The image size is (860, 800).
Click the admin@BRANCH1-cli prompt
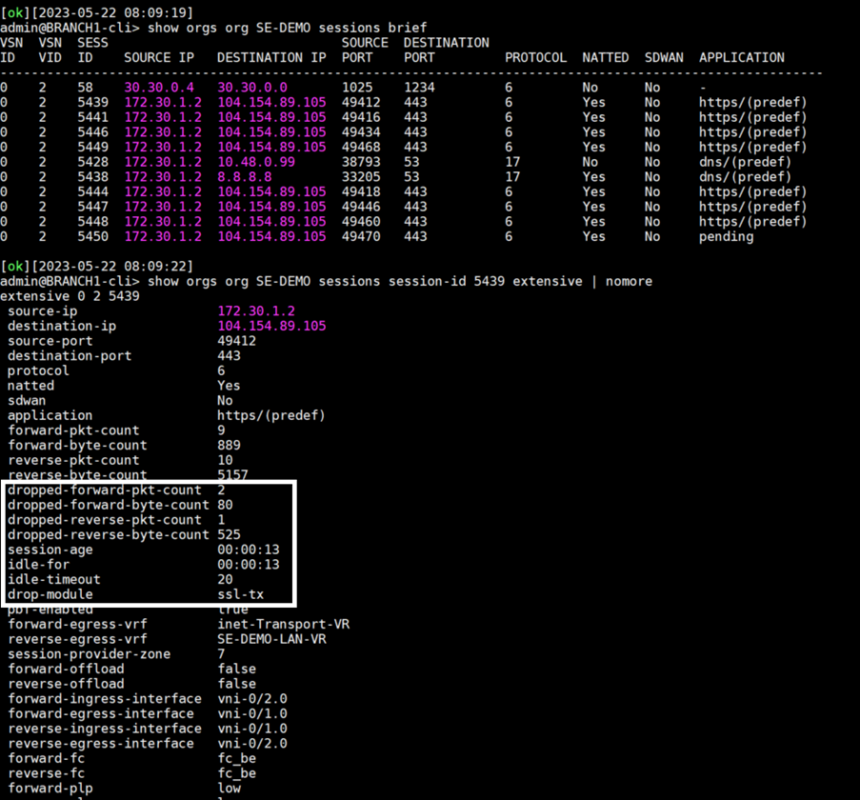click(70, 280)
